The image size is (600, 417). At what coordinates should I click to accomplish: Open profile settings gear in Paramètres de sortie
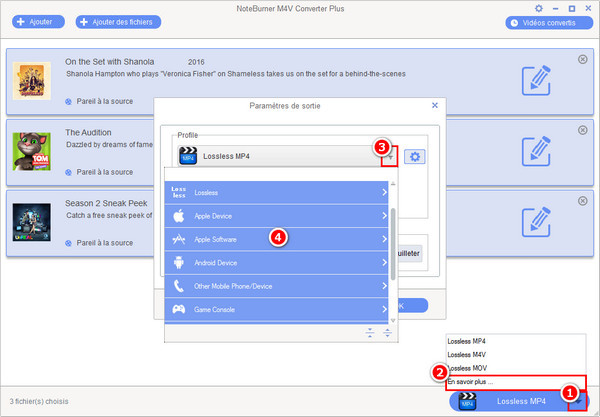point(414,156)
